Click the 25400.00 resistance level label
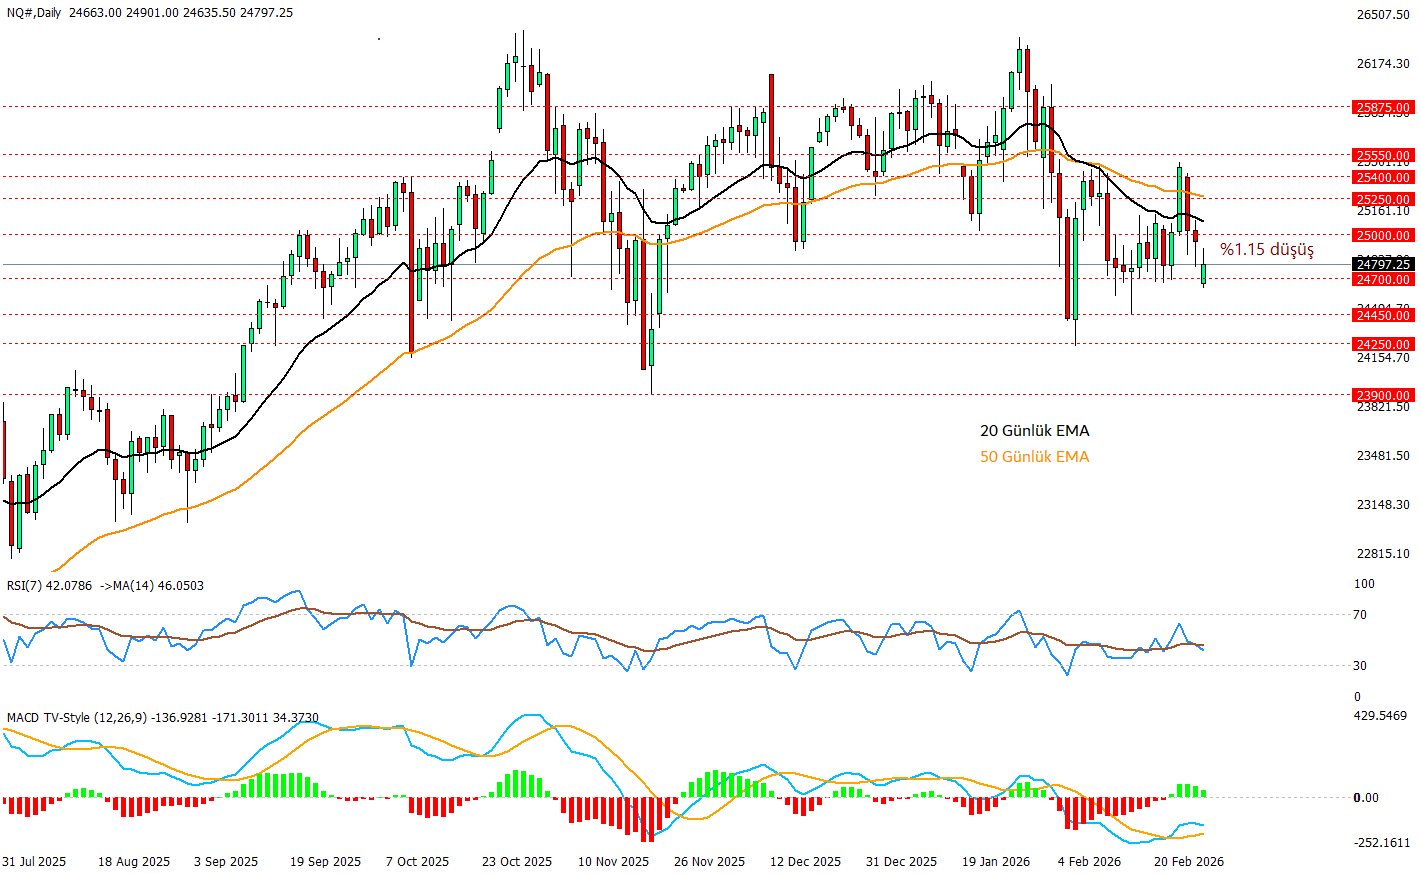 (1382, 177)
